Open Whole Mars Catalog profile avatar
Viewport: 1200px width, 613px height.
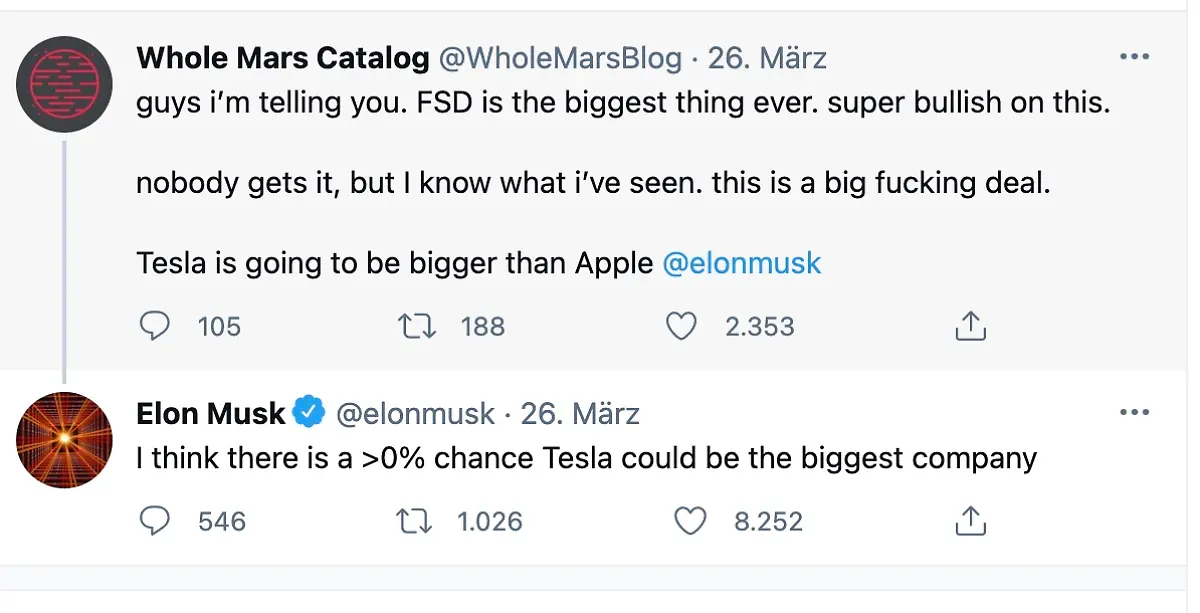[x=65, y=84]
